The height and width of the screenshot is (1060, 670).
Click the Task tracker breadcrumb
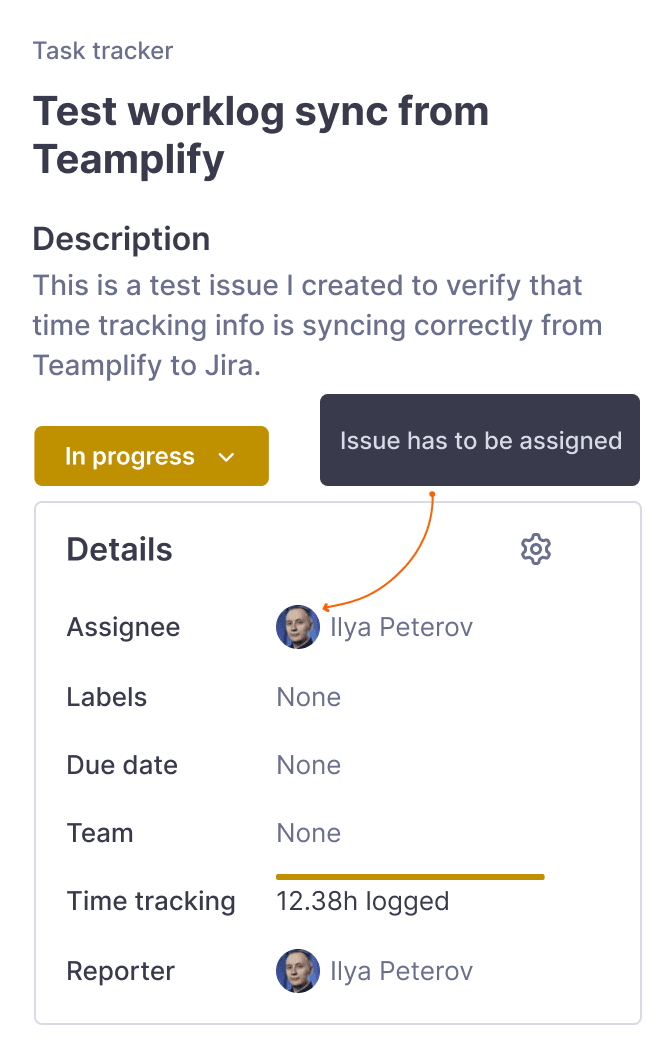103,51
